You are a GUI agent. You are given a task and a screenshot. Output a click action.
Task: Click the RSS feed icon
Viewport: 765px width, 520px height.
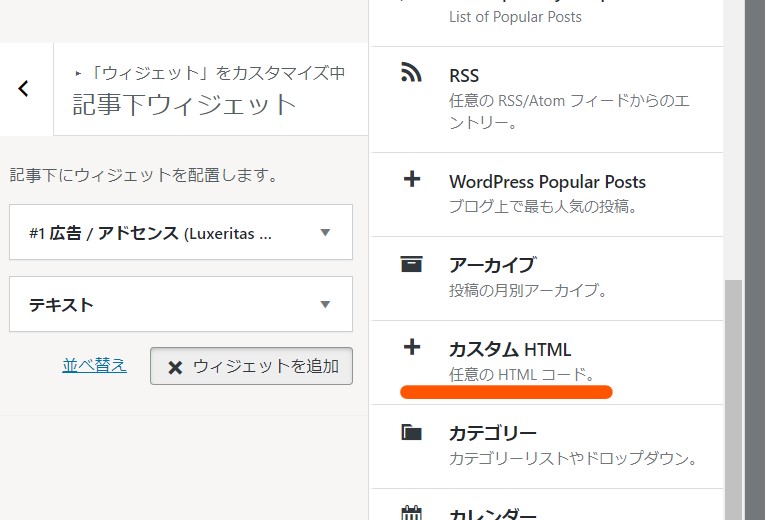411,72
